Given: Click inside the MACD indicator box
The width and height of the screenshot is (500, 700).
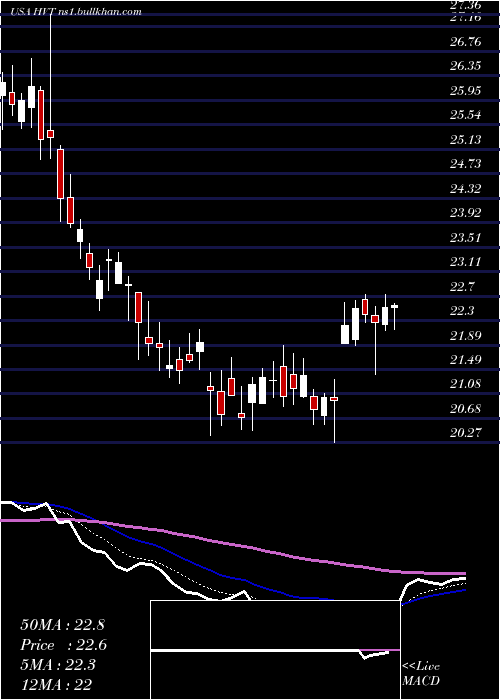Looking at the screenshot, I should click(x=275, y=650).
